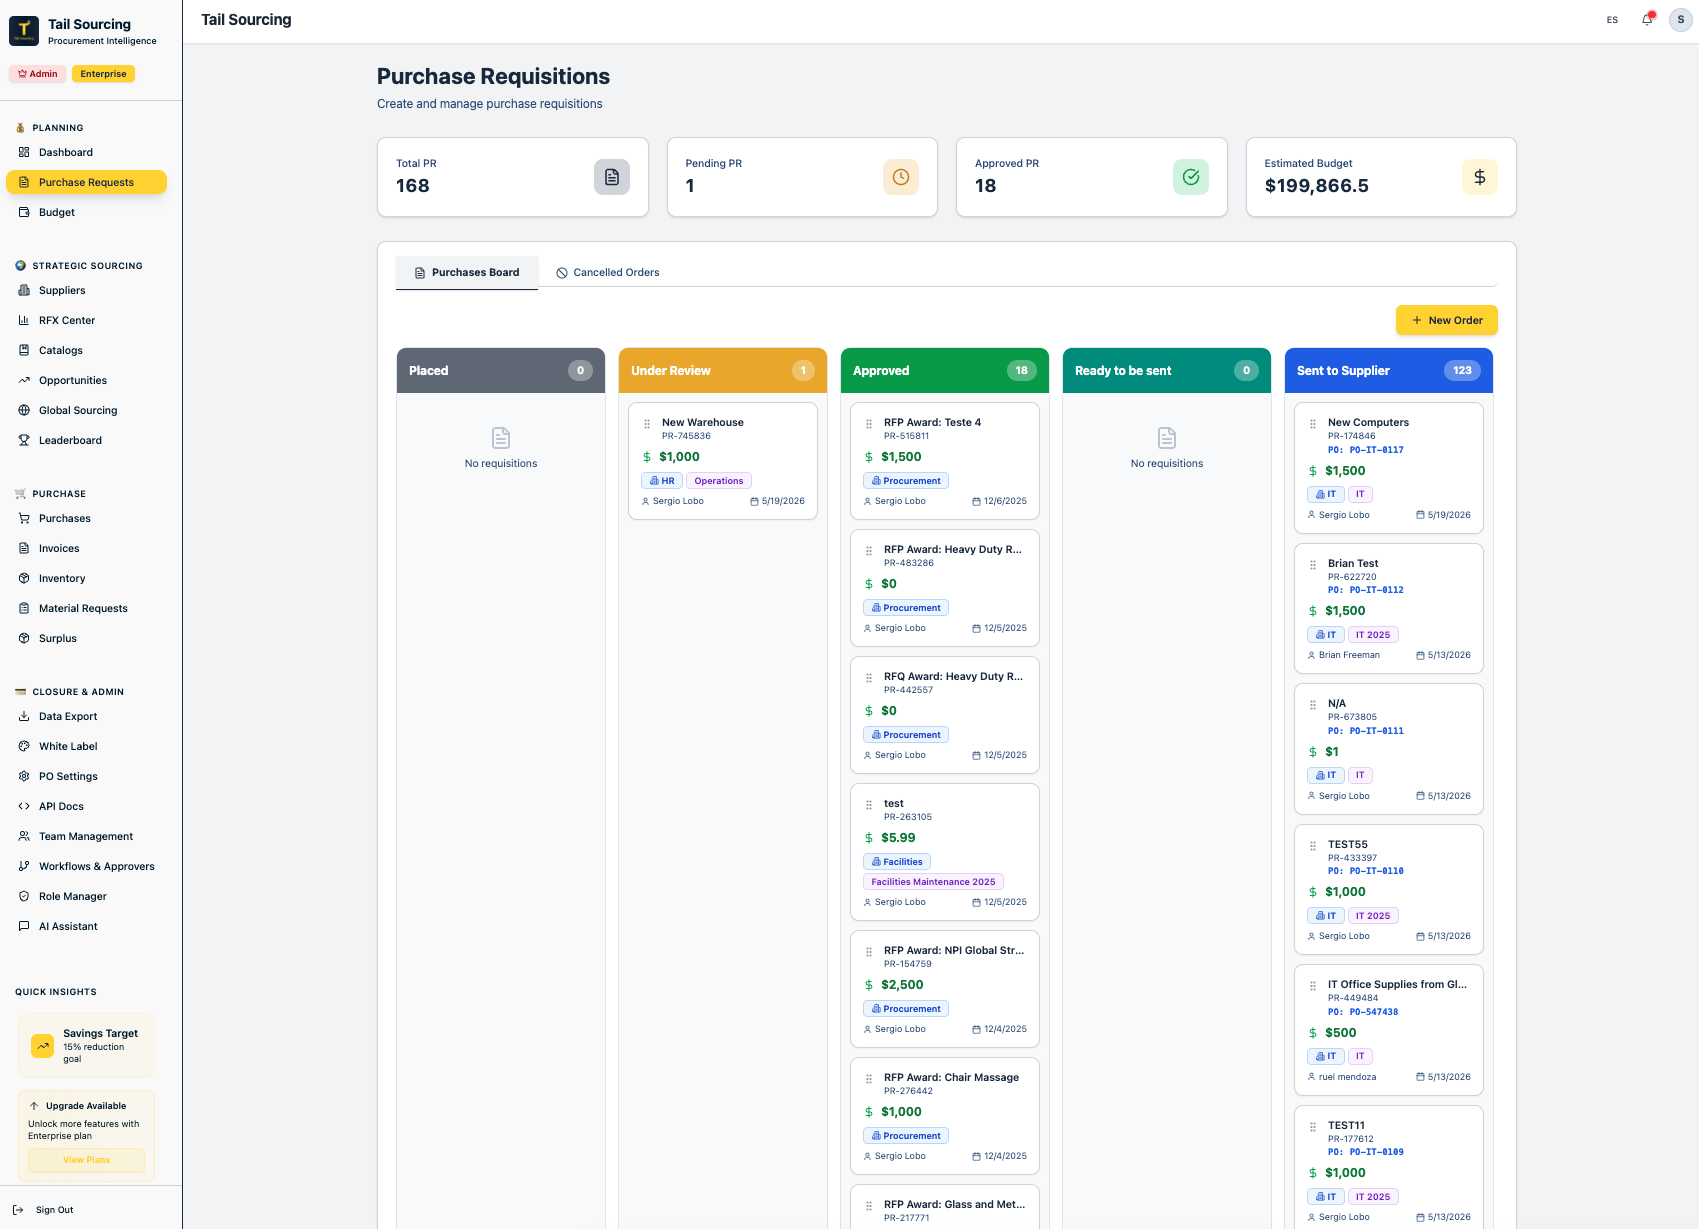This screenshot has width=1699, height=1229.
Task: Click the Tail Sourcing logo icon
Action: [24, 31]
